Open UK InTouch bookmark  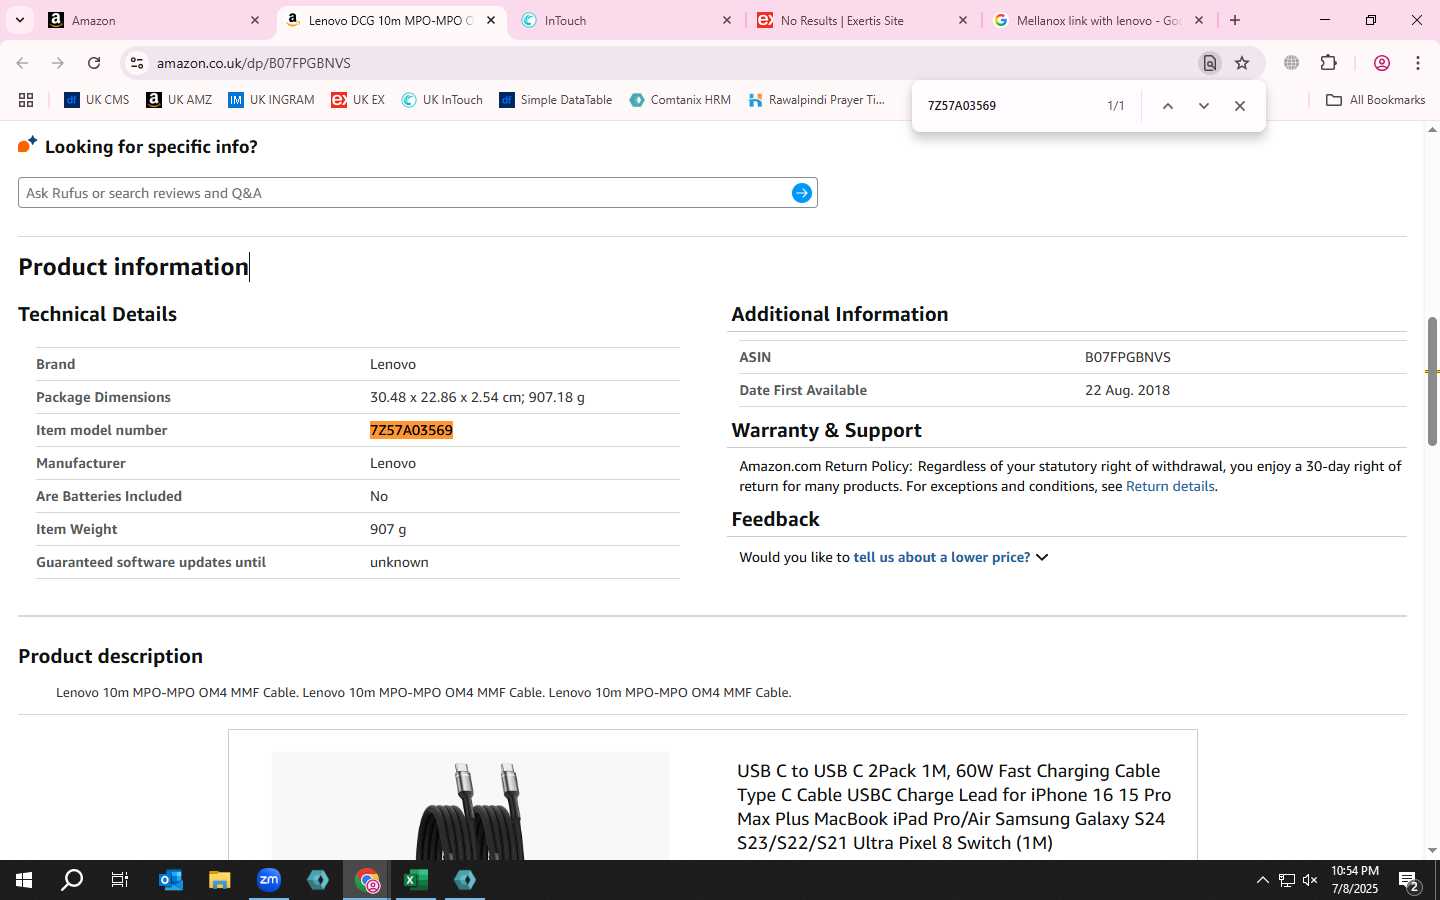point(442,100)
